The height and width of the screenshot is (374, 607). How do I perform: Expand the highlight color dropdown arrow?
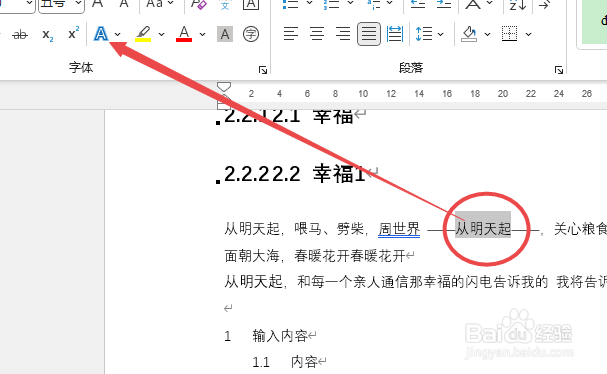tap(161, 34)
